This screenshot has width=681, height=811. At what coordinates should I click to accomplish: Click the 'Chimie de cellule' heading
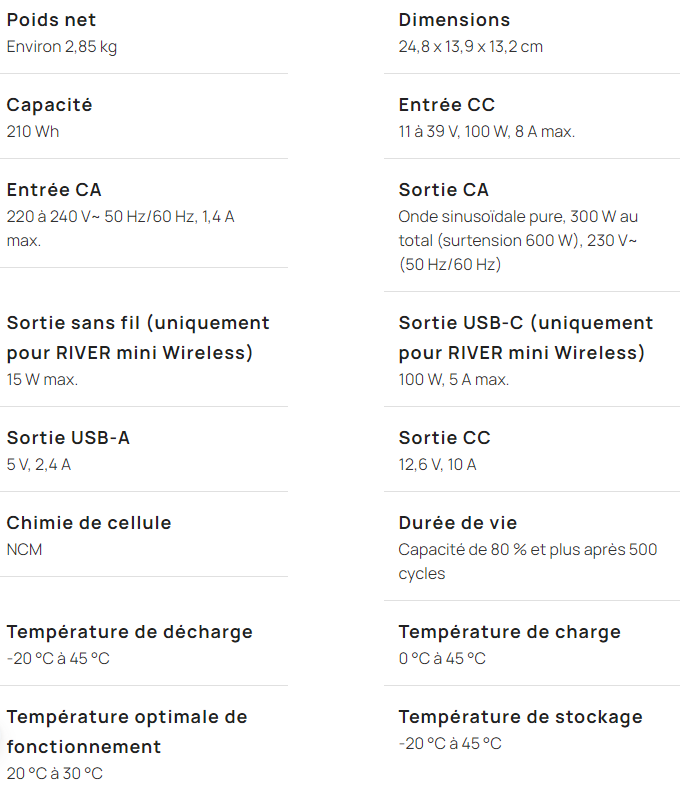(89, 523)
